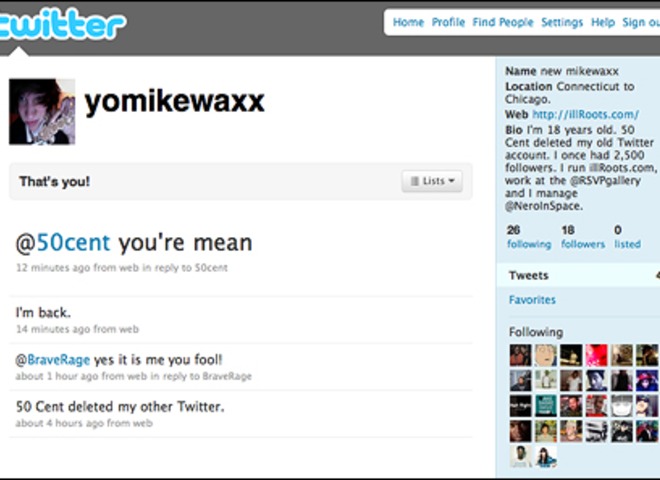Open the listed count link

click(627, 237)
